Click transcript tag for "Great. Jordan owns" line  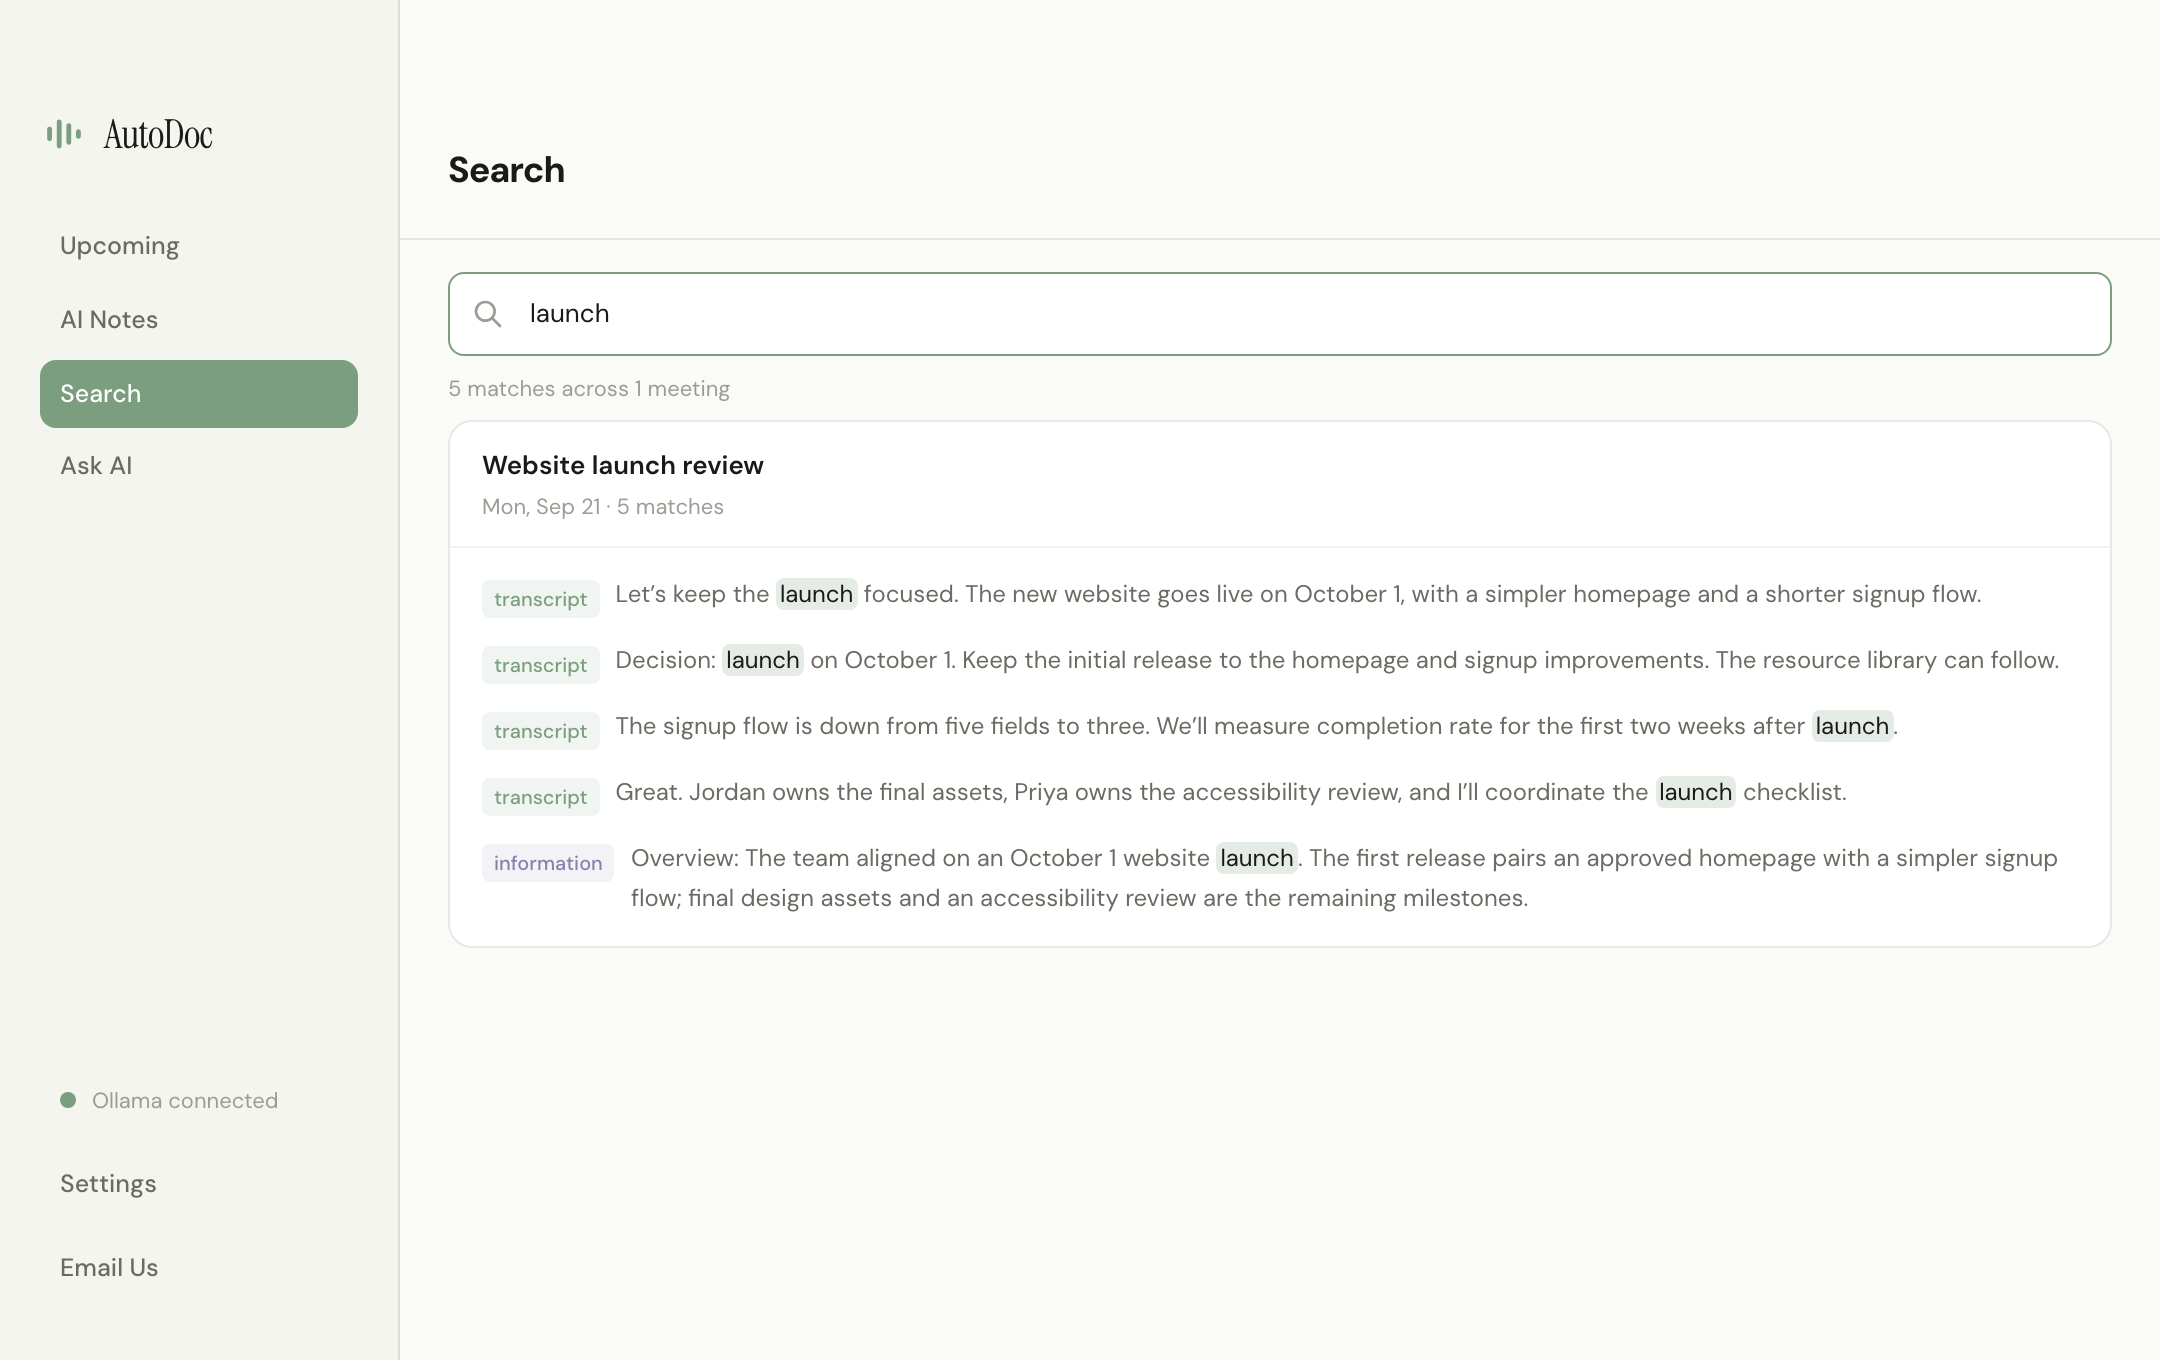pos(540,797)
